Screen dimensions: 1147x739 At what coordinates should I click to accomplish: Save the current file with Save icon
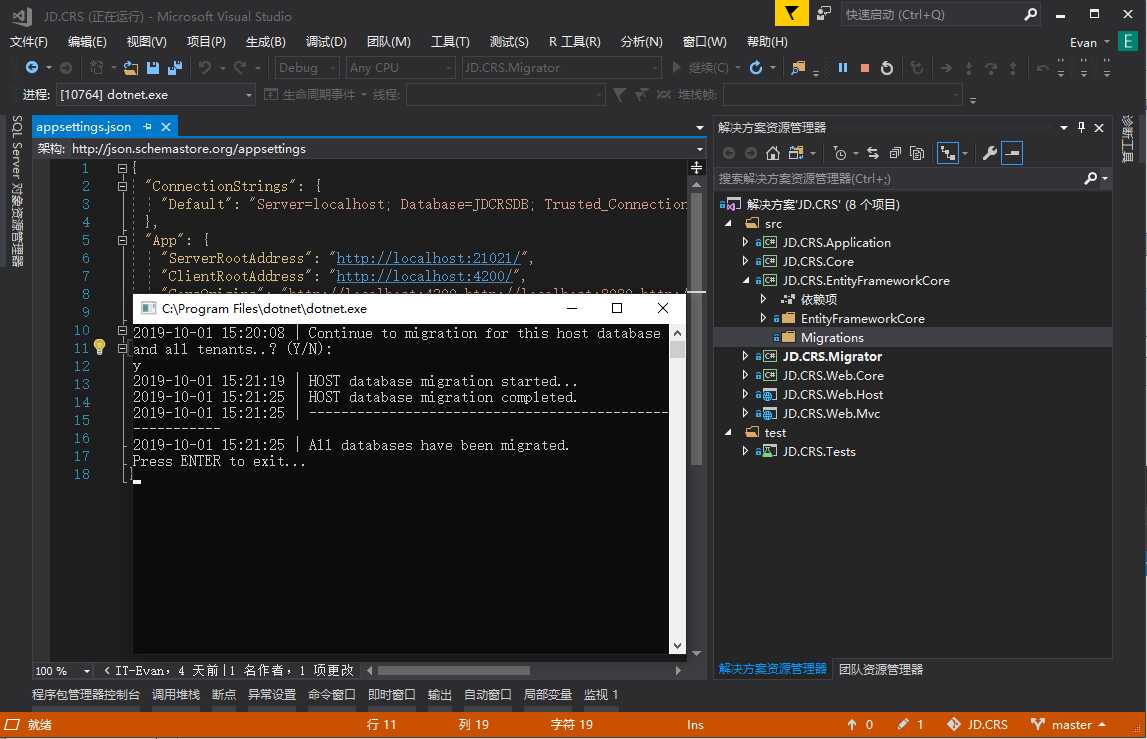pos(153,68)
